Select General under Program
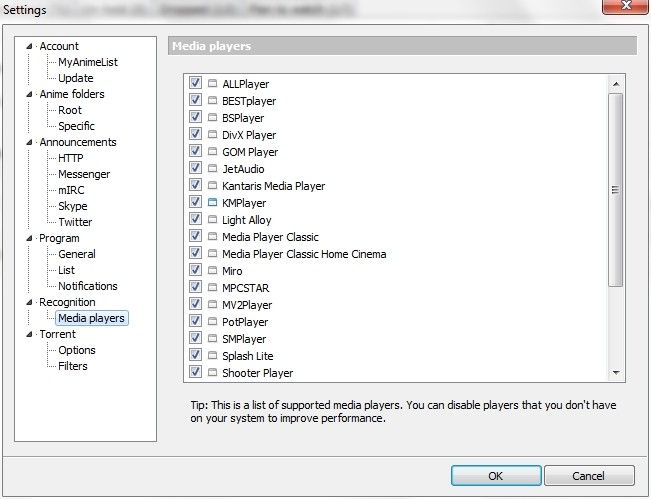 pos(77,254)
